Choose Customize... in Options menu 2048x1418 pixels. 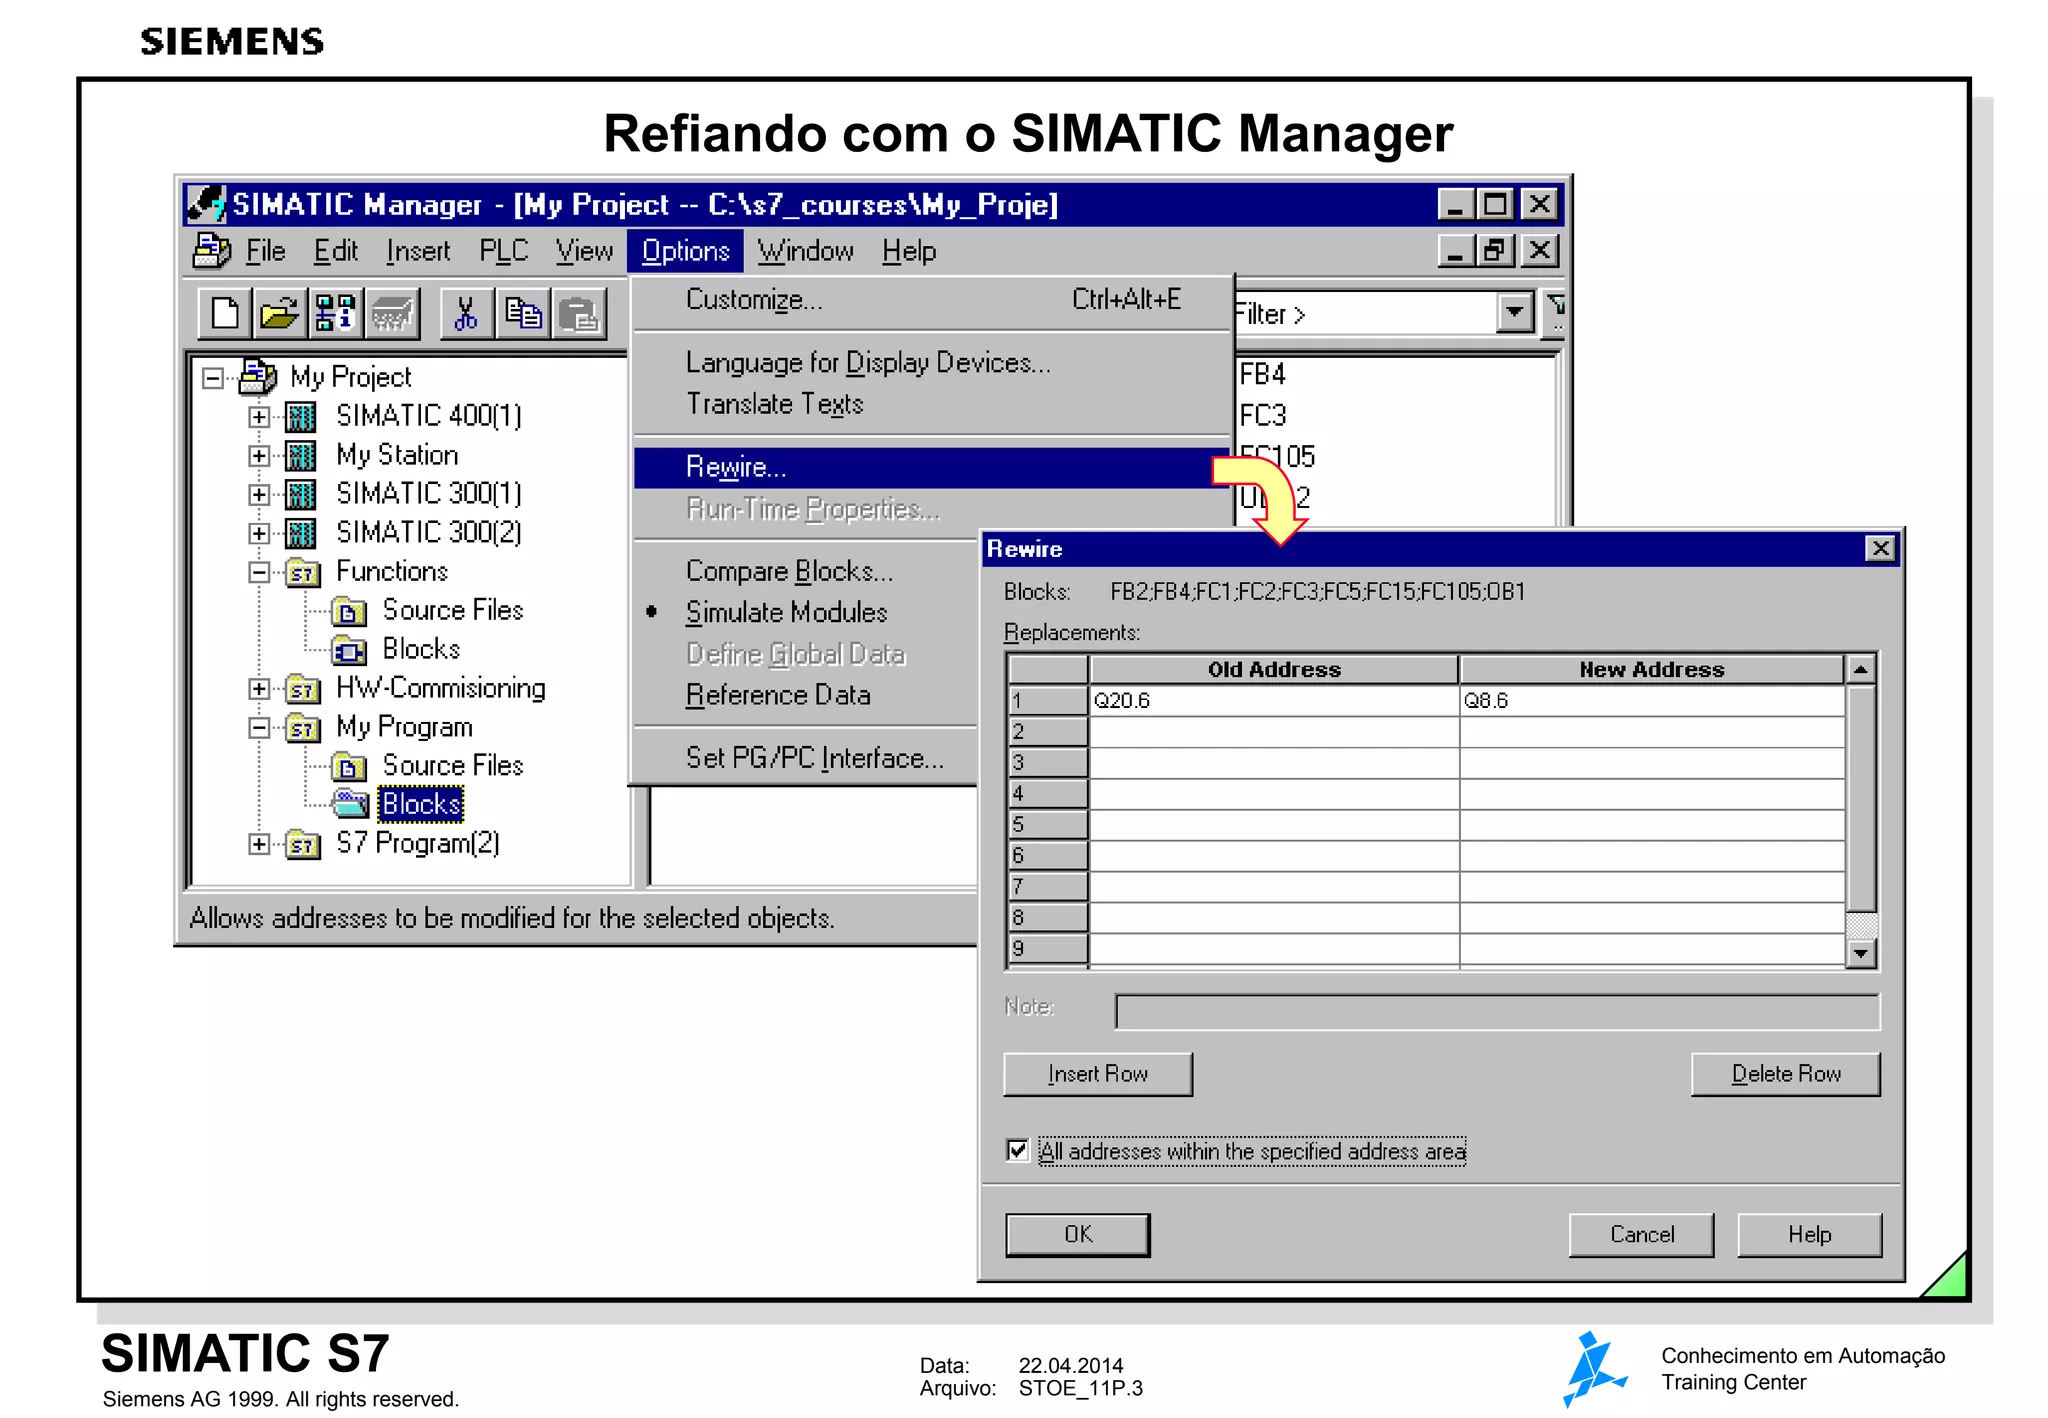tap(930, 299)
